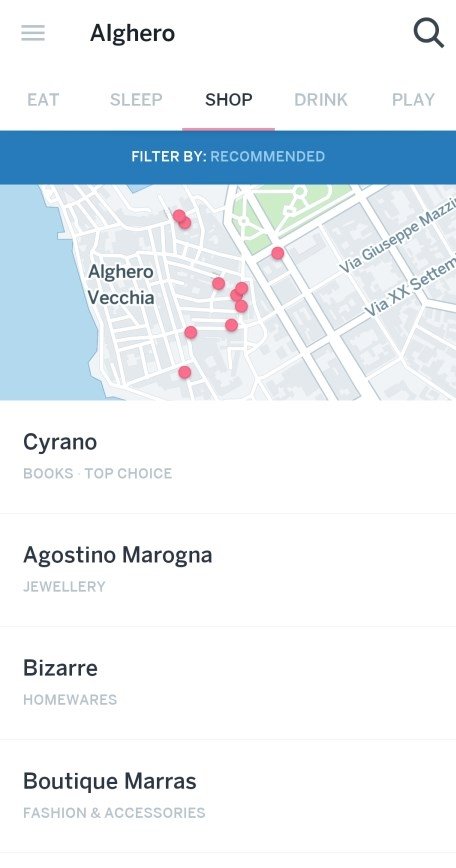Tap the southernmost pink map pin
456x868 pixels.
tap(185, 373)
